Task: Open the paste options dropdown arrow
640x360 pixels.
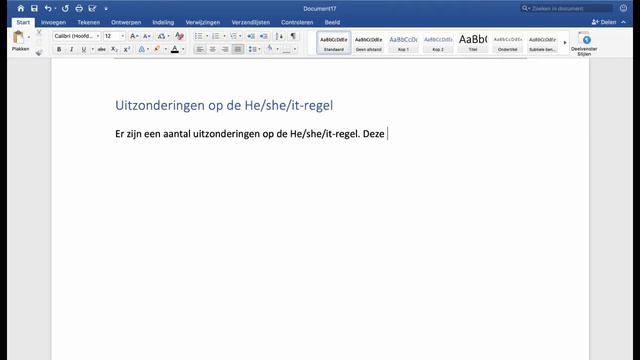Action: pos(29,38)
